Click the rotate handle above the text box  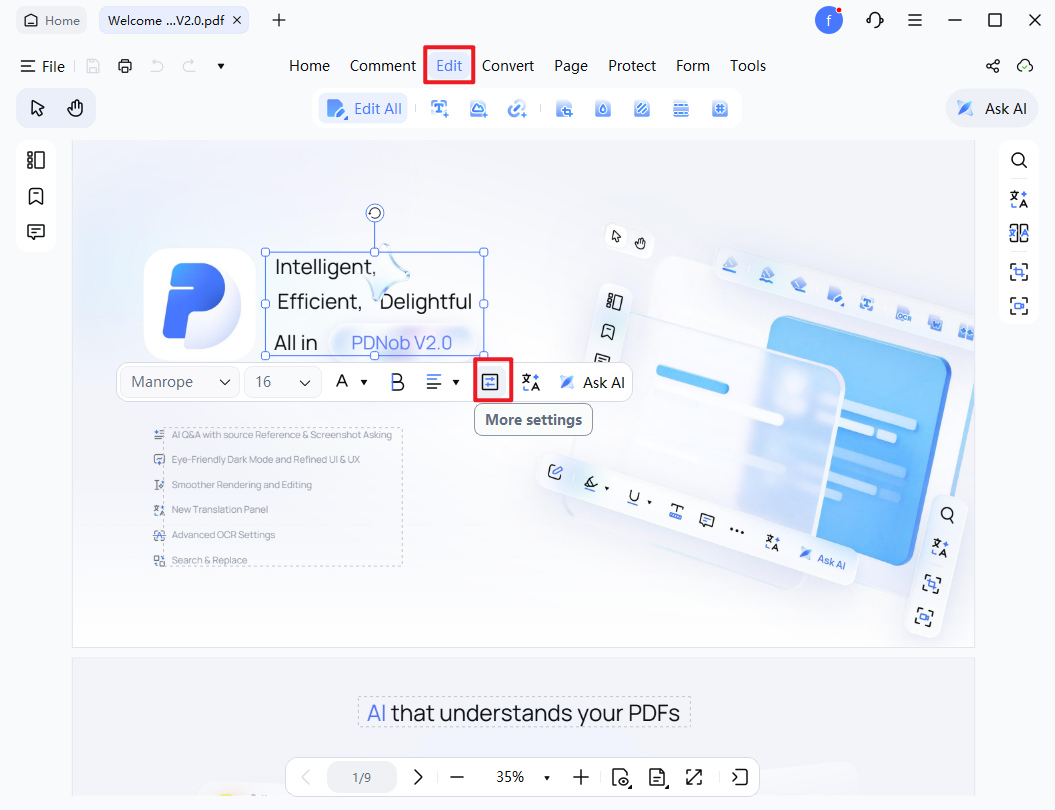pyautogui.click(x=375, y=213)
